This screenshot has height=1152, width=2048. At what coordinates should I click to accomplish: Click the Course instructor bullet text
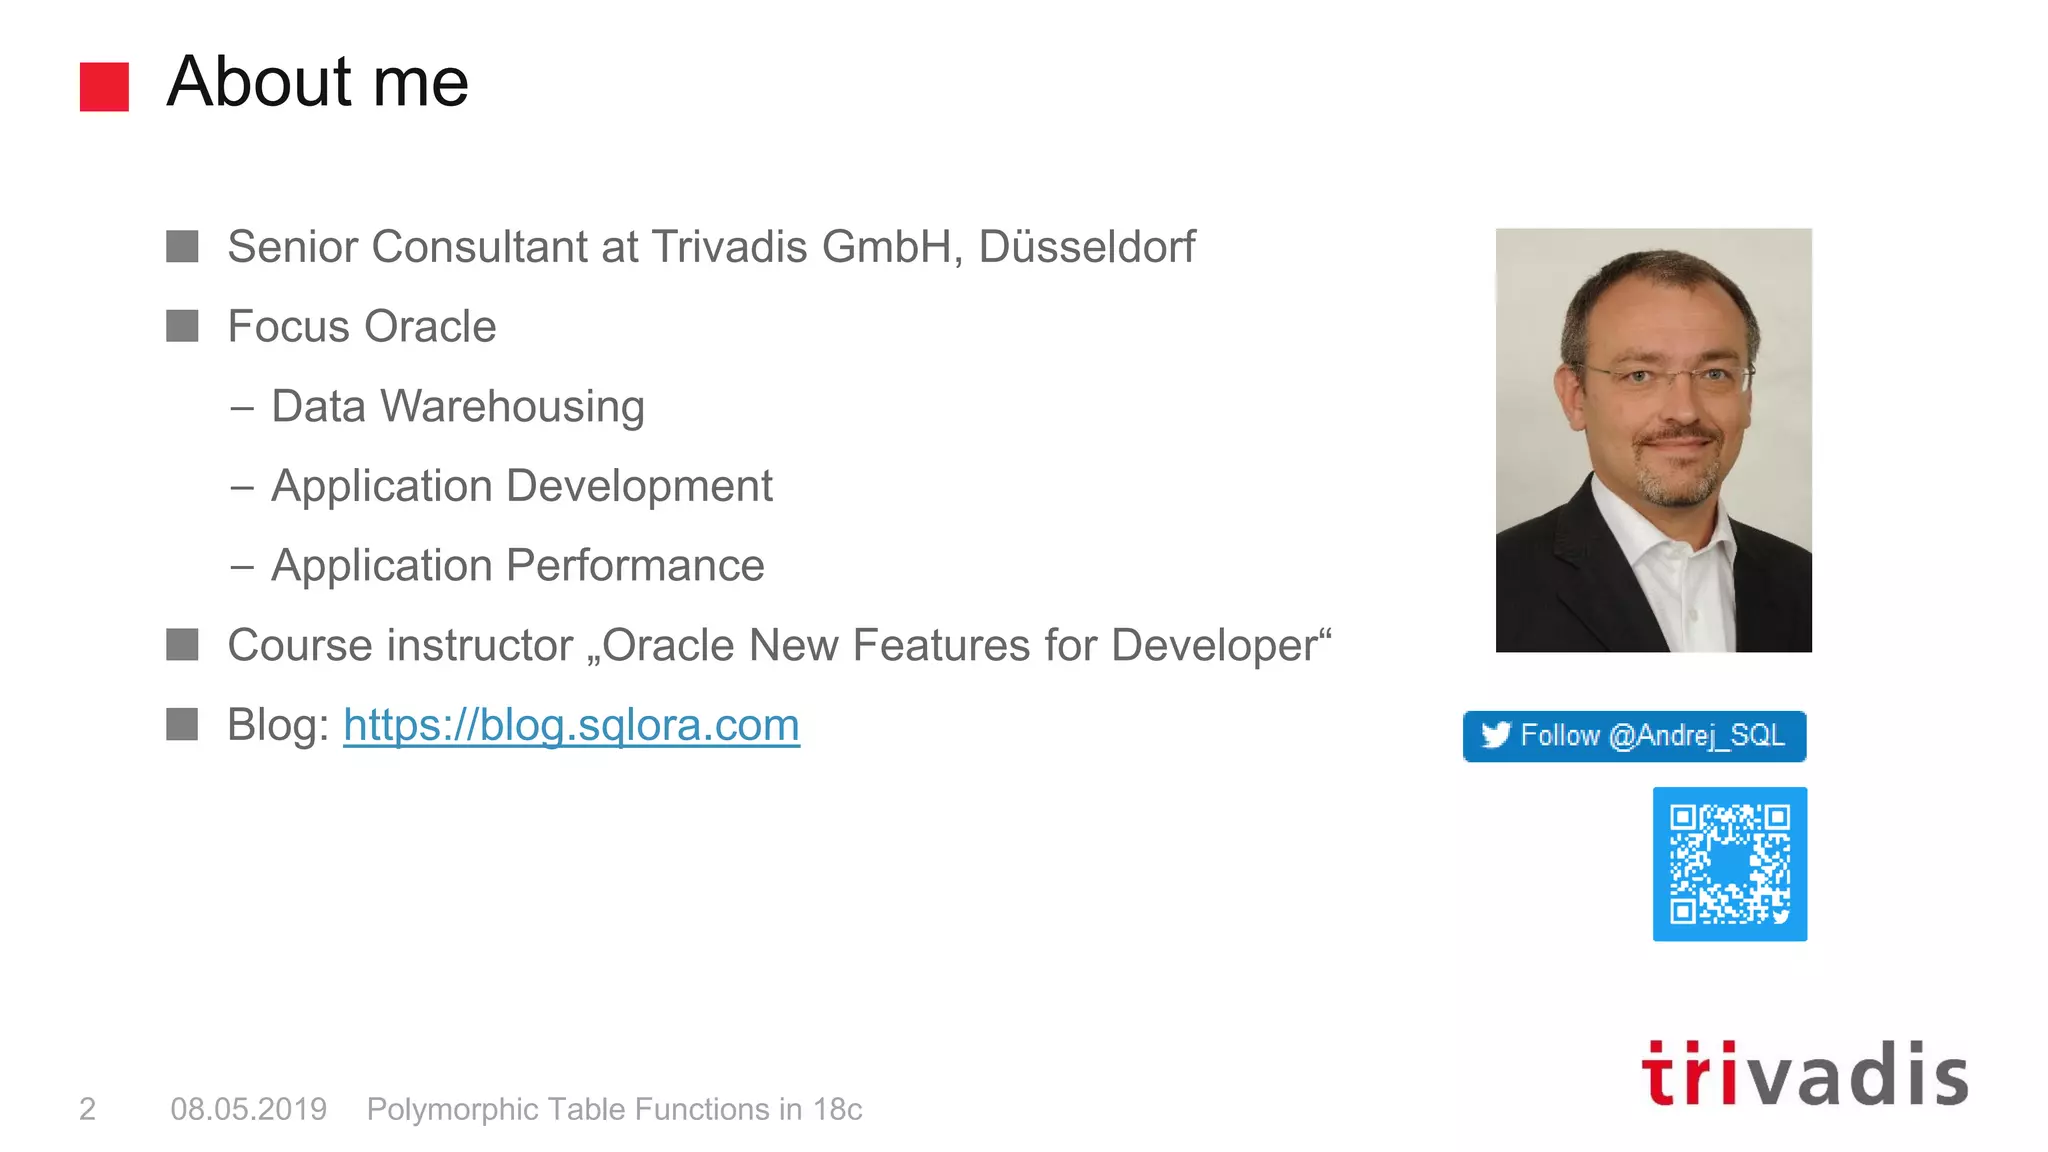point(779,645)
